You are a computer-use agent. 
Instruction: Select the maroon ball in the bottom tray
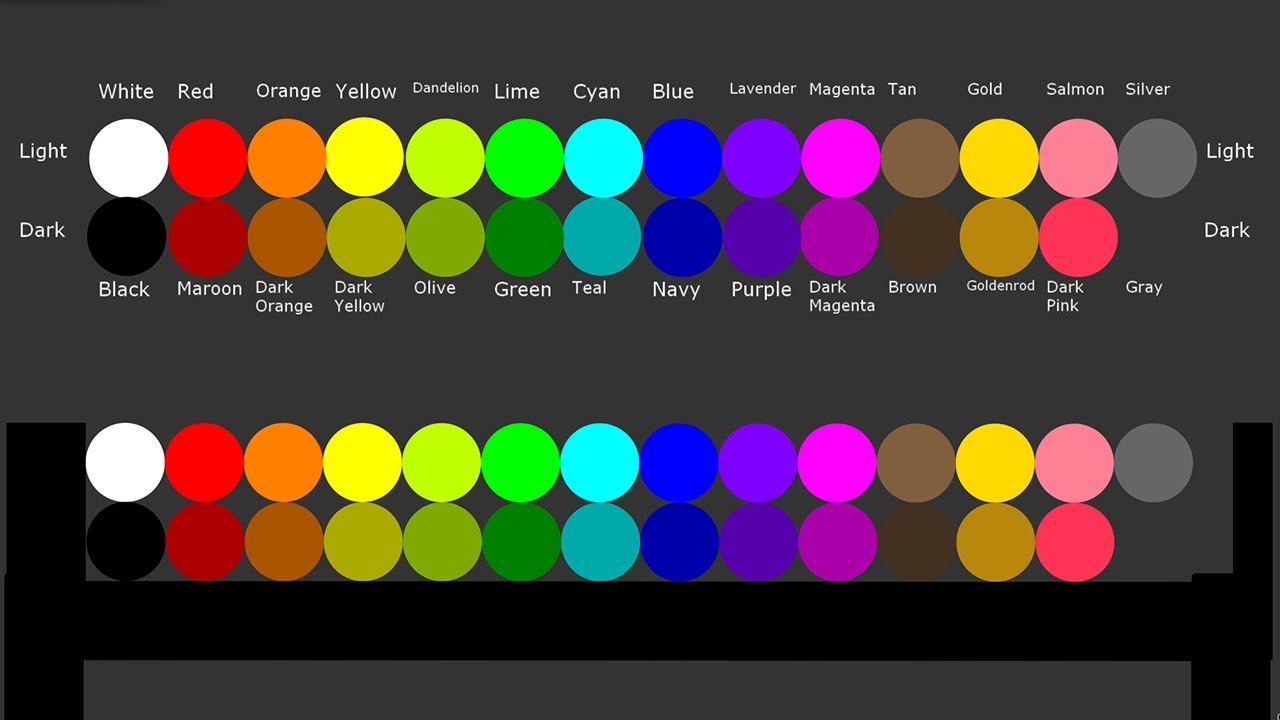pyautogui.click(x=204, y=541)
